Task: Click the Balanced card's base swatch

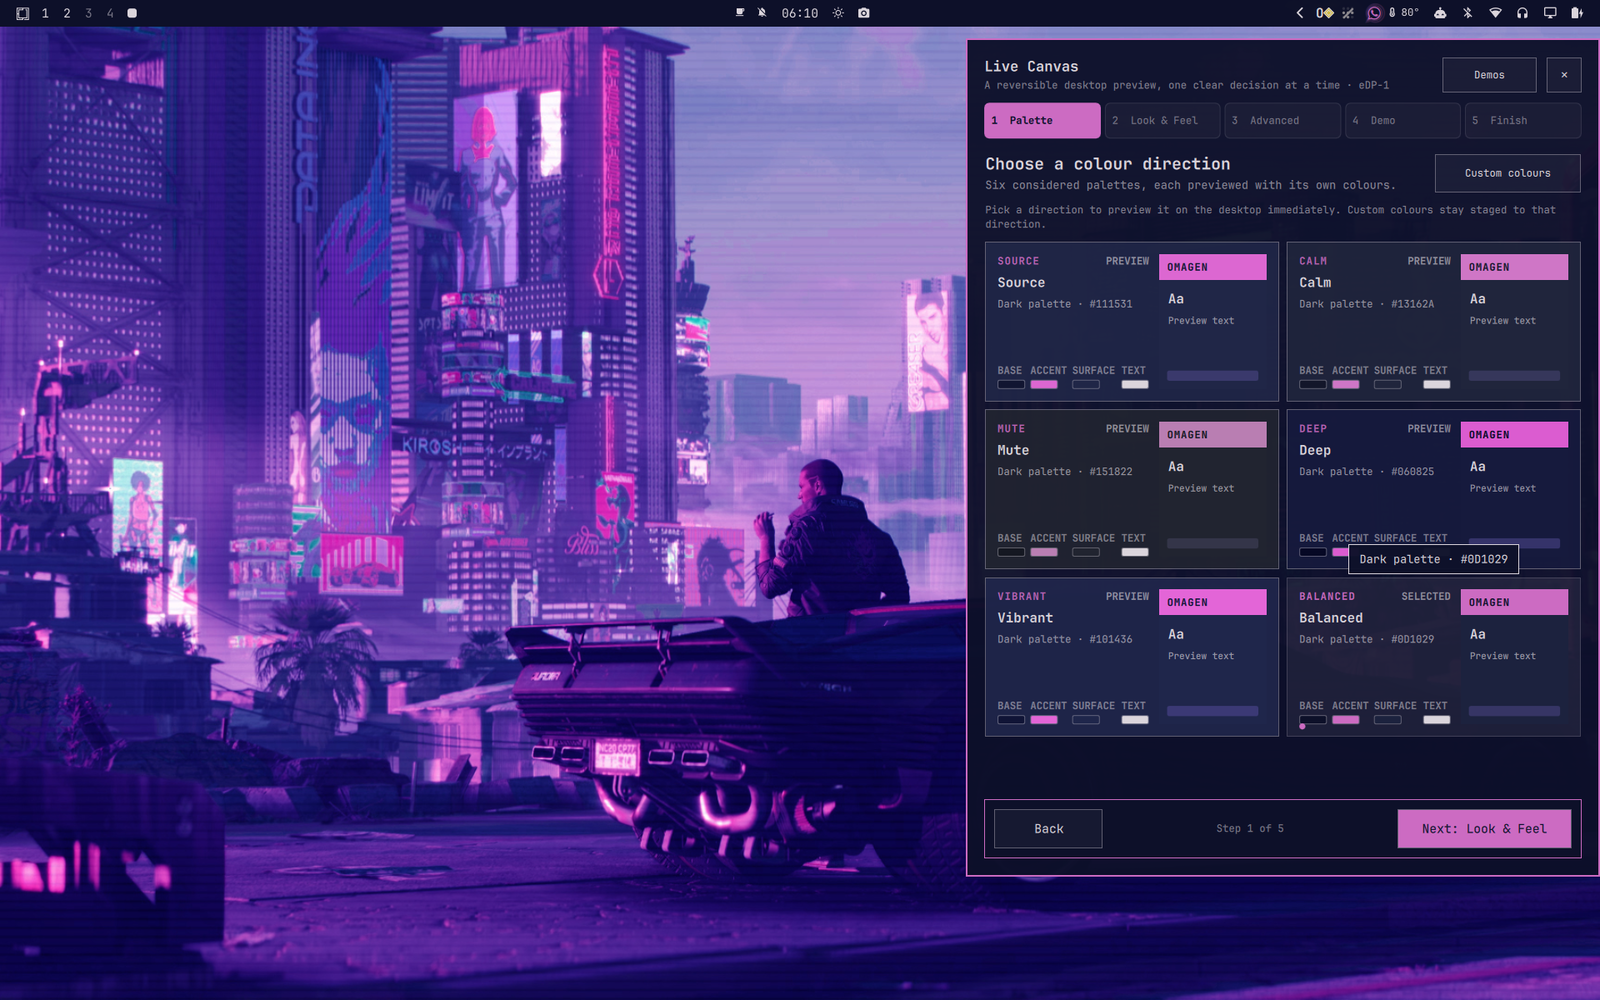Action: pos(1313,720)
